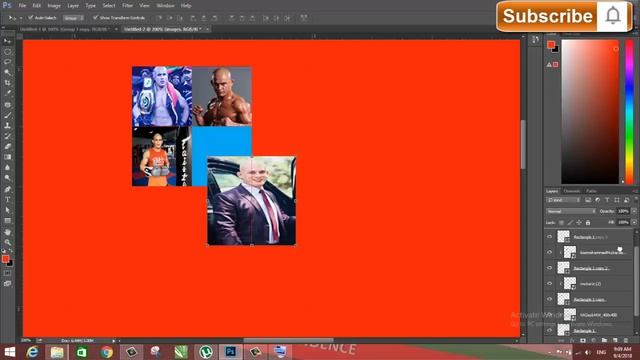Click the Subscribe button
640x360 pixels.
547,16
